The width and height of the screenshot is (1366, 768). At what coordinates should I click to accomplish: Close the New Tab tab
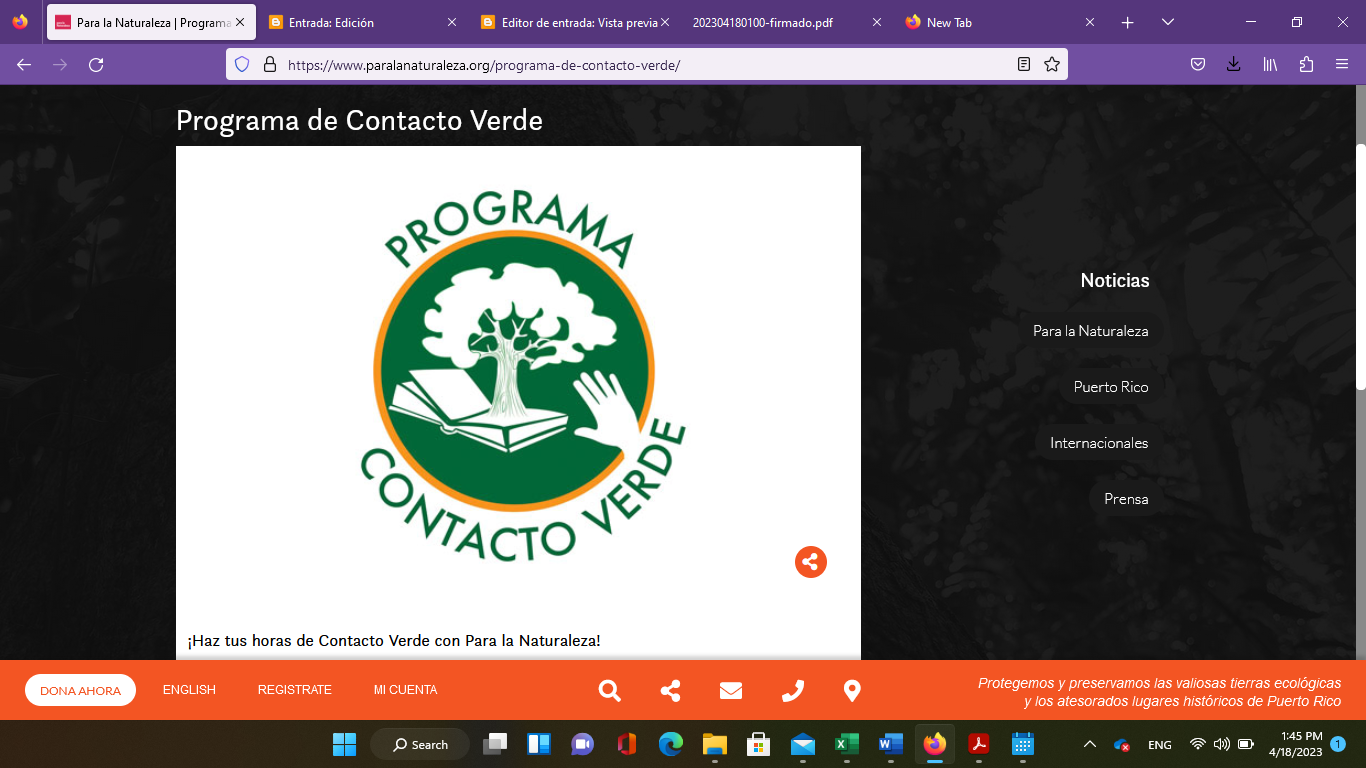coord(1090,22)
